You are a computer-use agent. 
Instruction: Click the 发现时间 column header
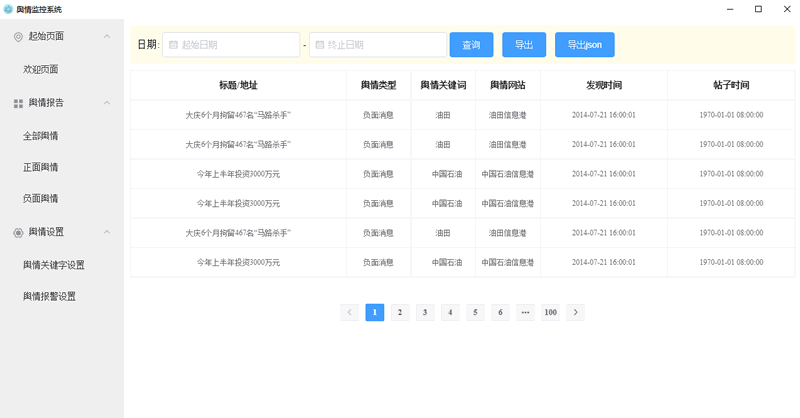pyautogui.click(x=604, y=85)
